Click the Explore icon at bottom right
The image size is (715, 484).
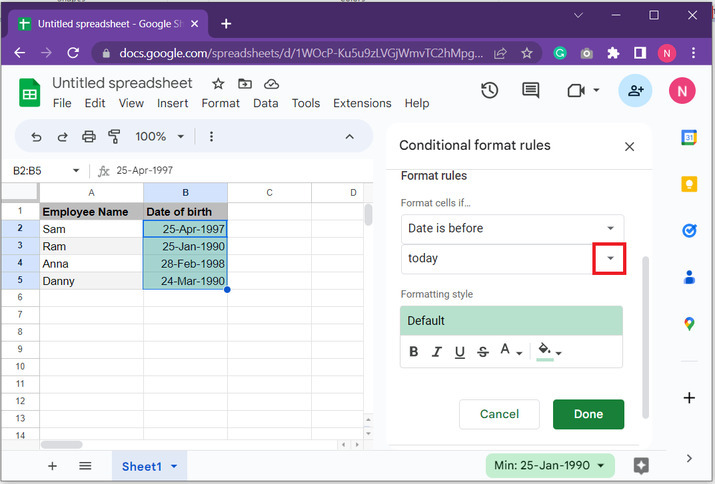(641, 466)
